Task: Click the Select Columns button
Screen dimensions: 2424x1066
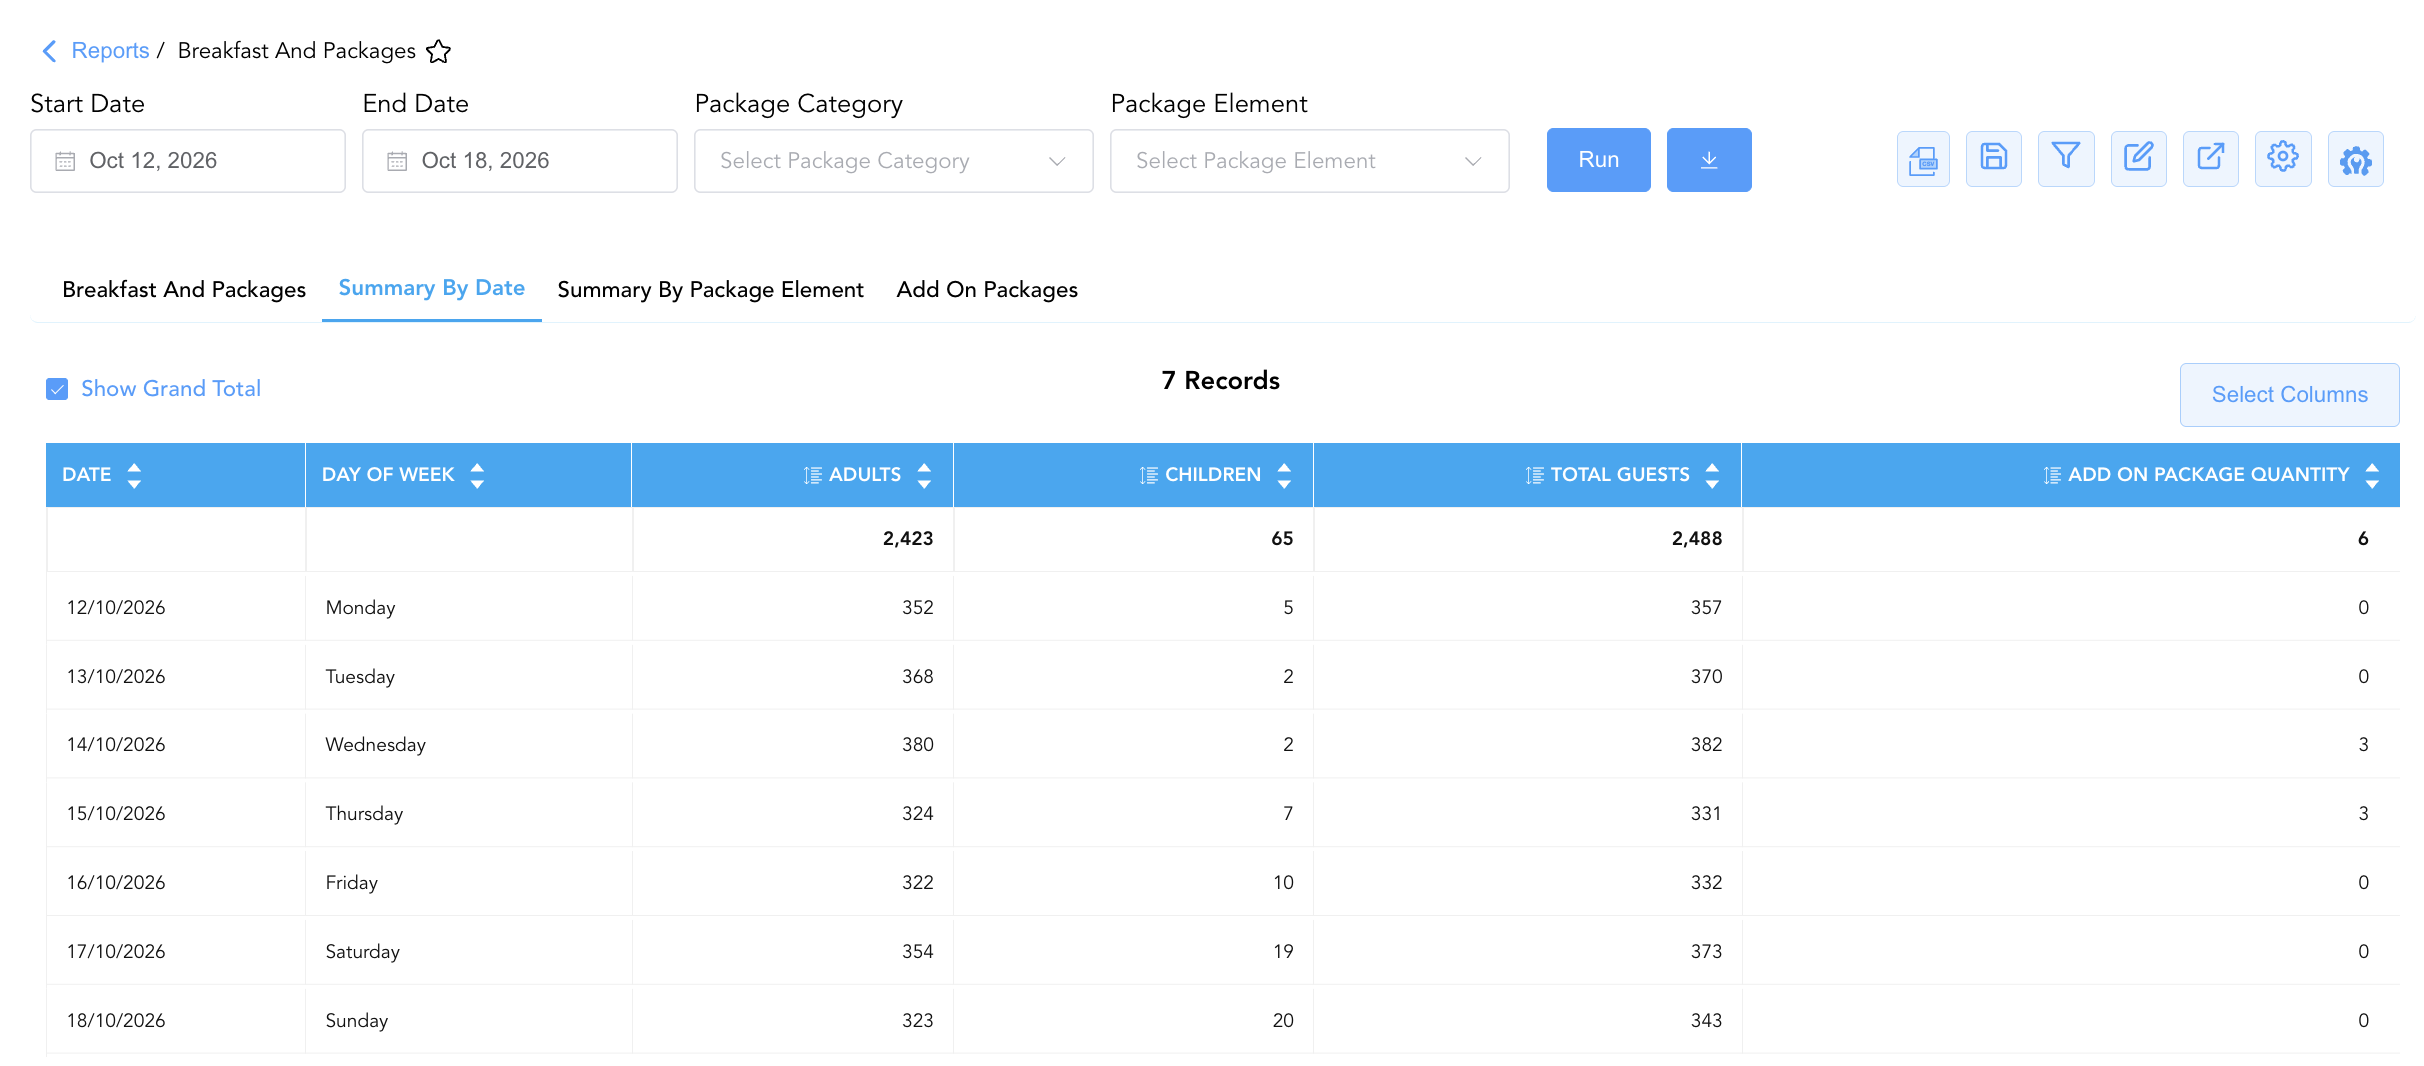Action: (2289, 395)
